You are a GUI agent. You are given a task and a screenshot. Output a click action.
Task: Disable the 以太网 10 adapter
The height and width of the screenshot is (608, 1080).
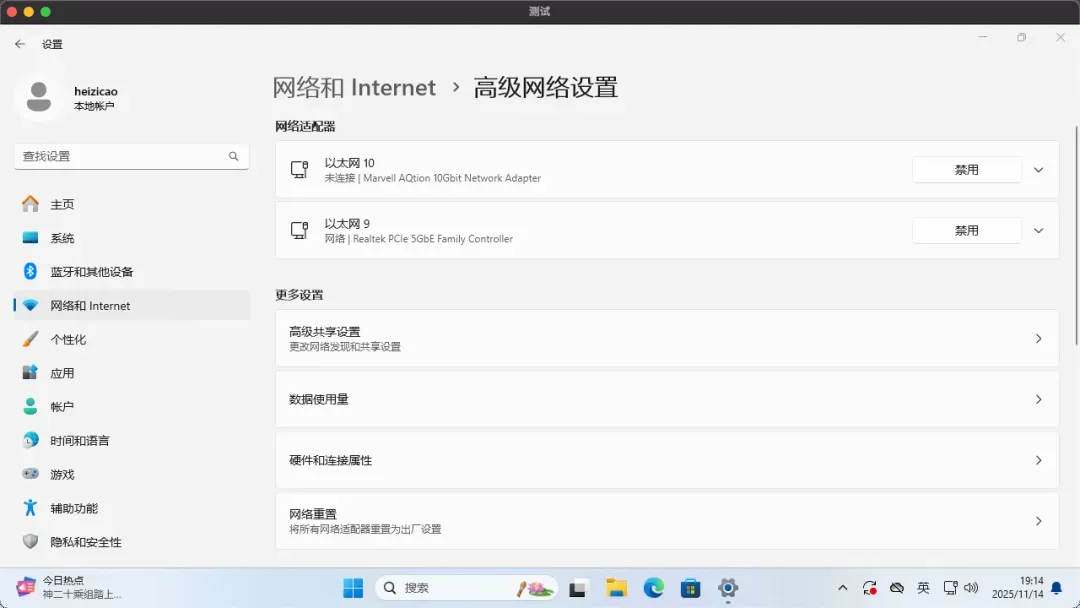pyautogui.click(x=966, y=170)
